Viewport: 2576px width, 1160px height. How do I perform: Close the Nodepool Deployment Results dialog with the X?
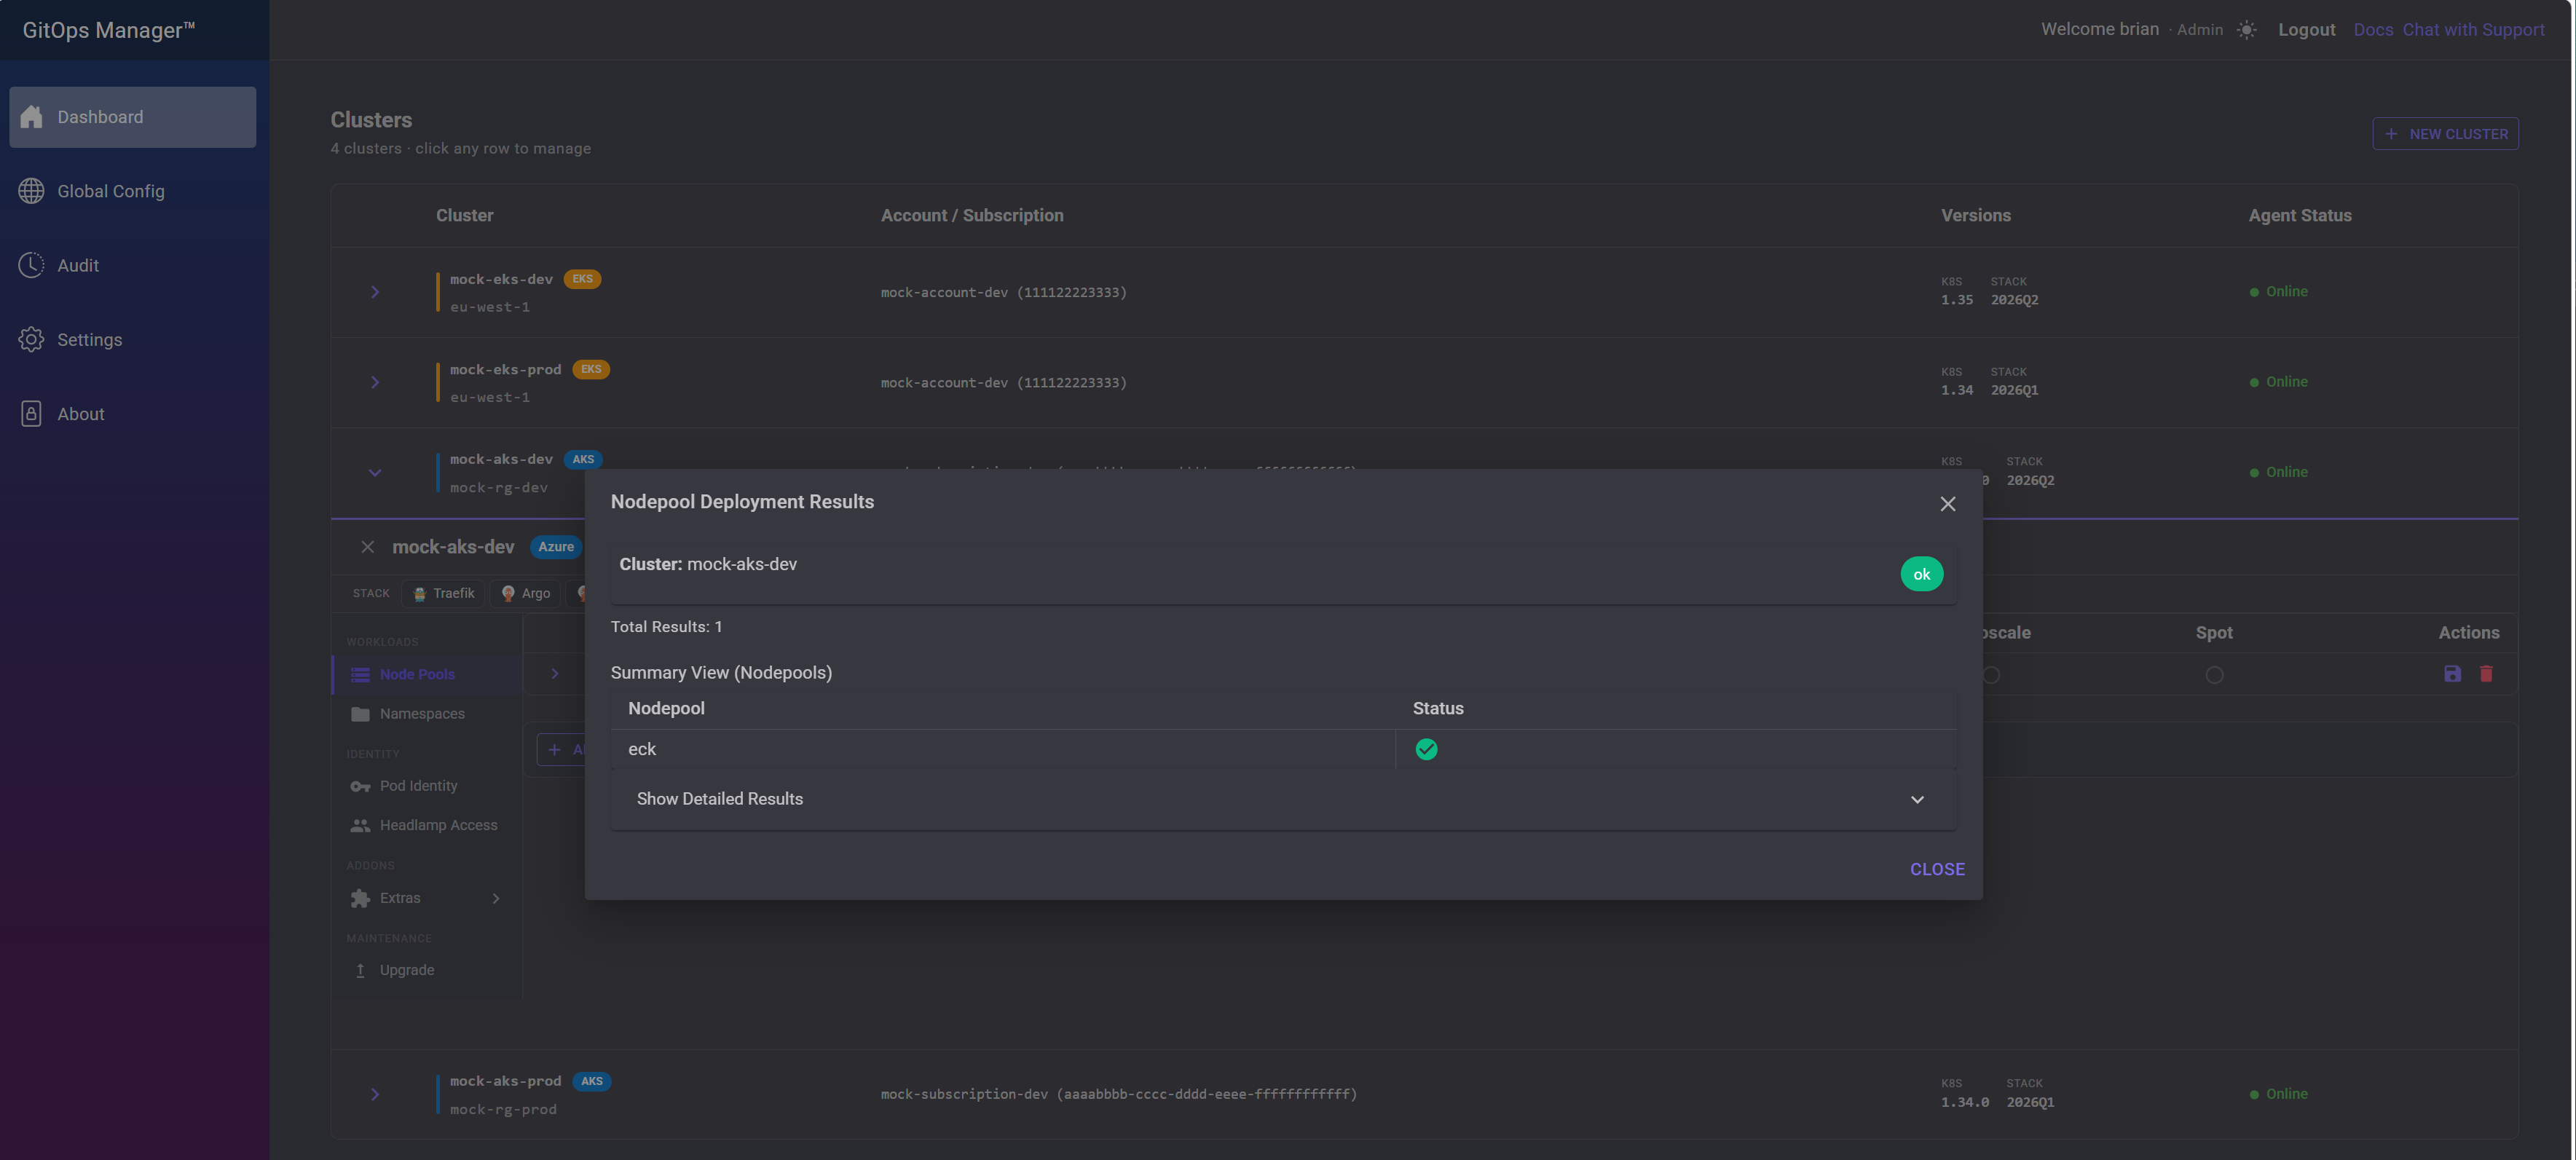[1947, 504]
